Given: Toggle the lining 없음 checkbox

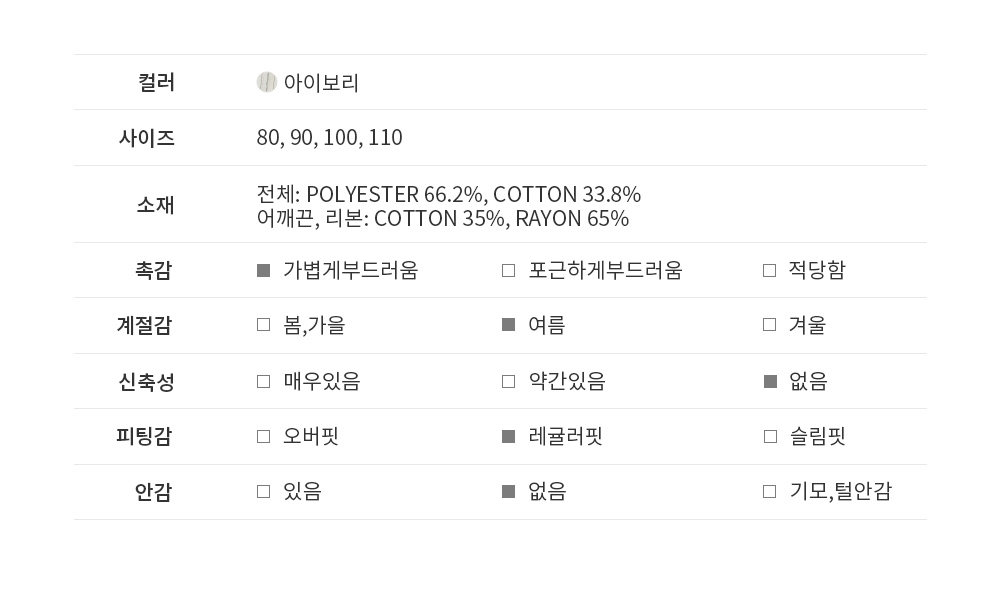Looking at the screenshot, I should (508, 491).
